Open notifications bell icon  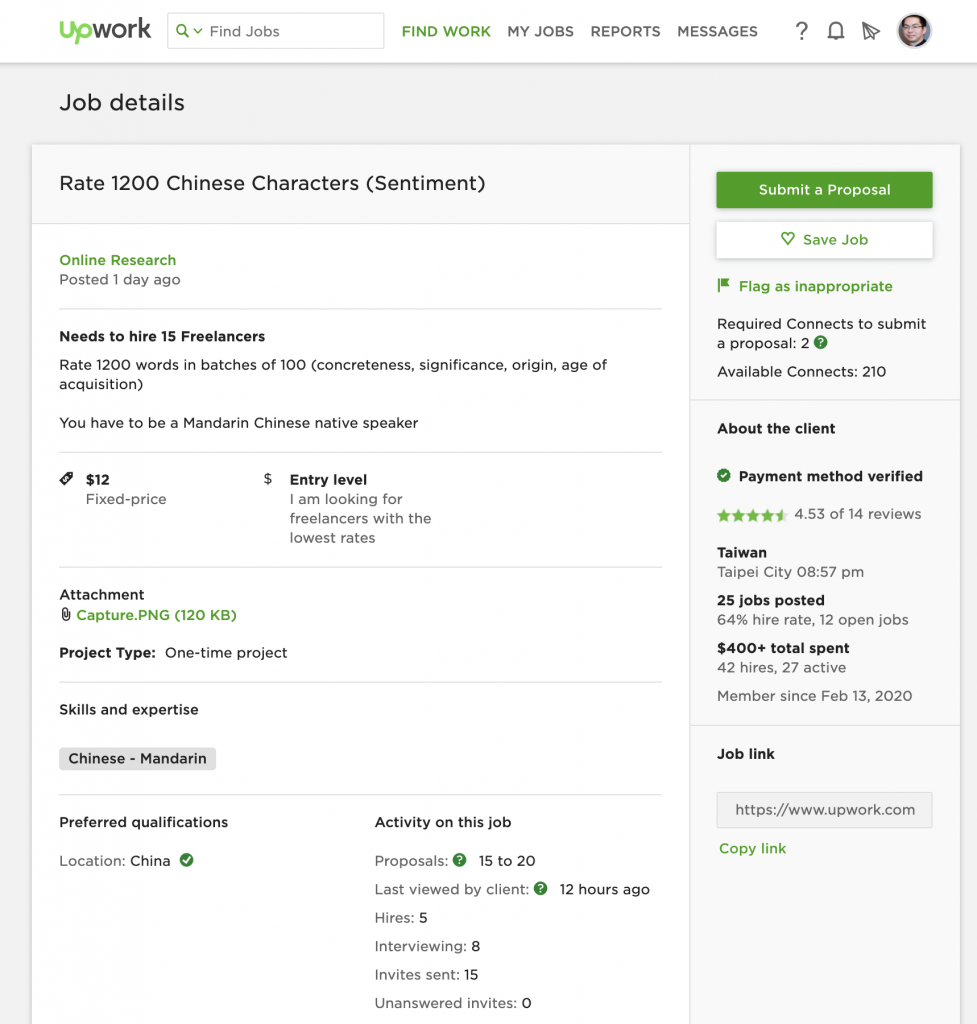[x=836, y=31]
